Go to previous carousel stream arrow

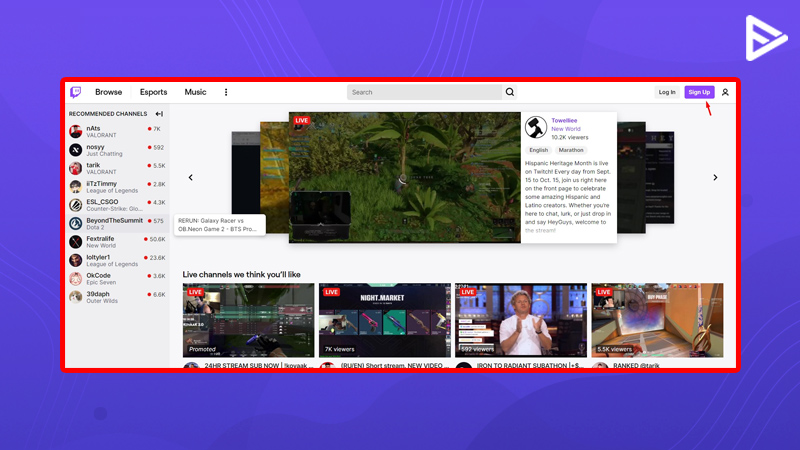(191, 178)
